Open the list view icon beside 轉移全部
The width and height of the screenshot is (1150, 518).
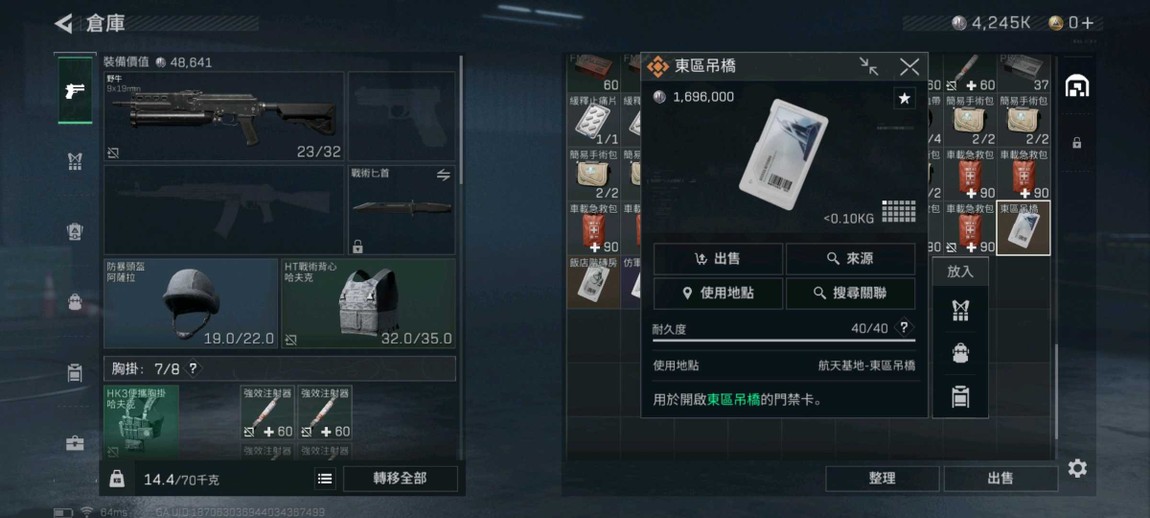325,479
